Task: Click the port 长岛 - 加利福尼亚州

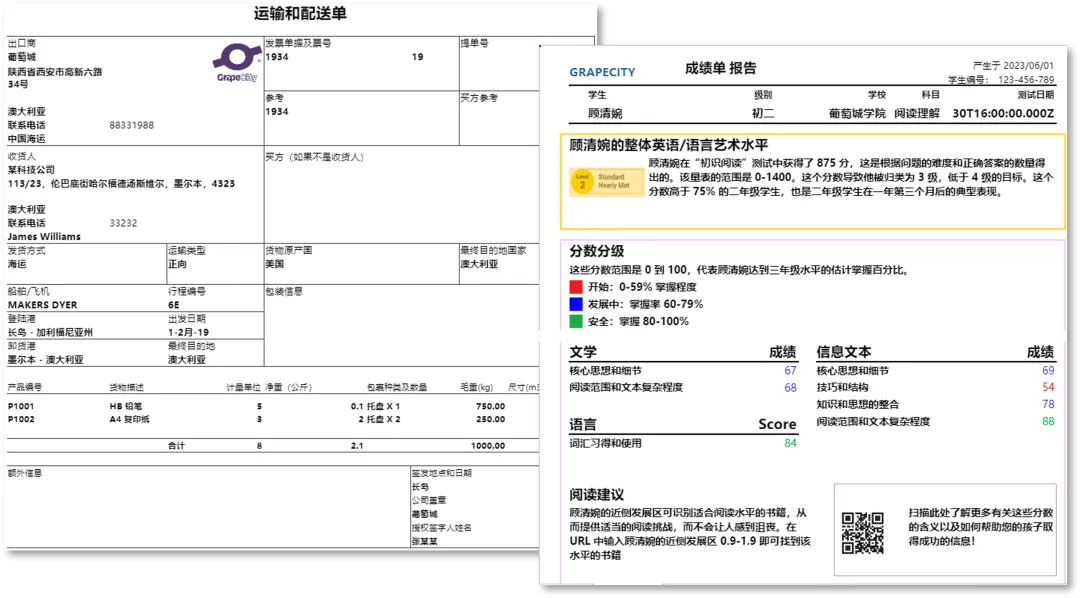Action: point(50,332)
